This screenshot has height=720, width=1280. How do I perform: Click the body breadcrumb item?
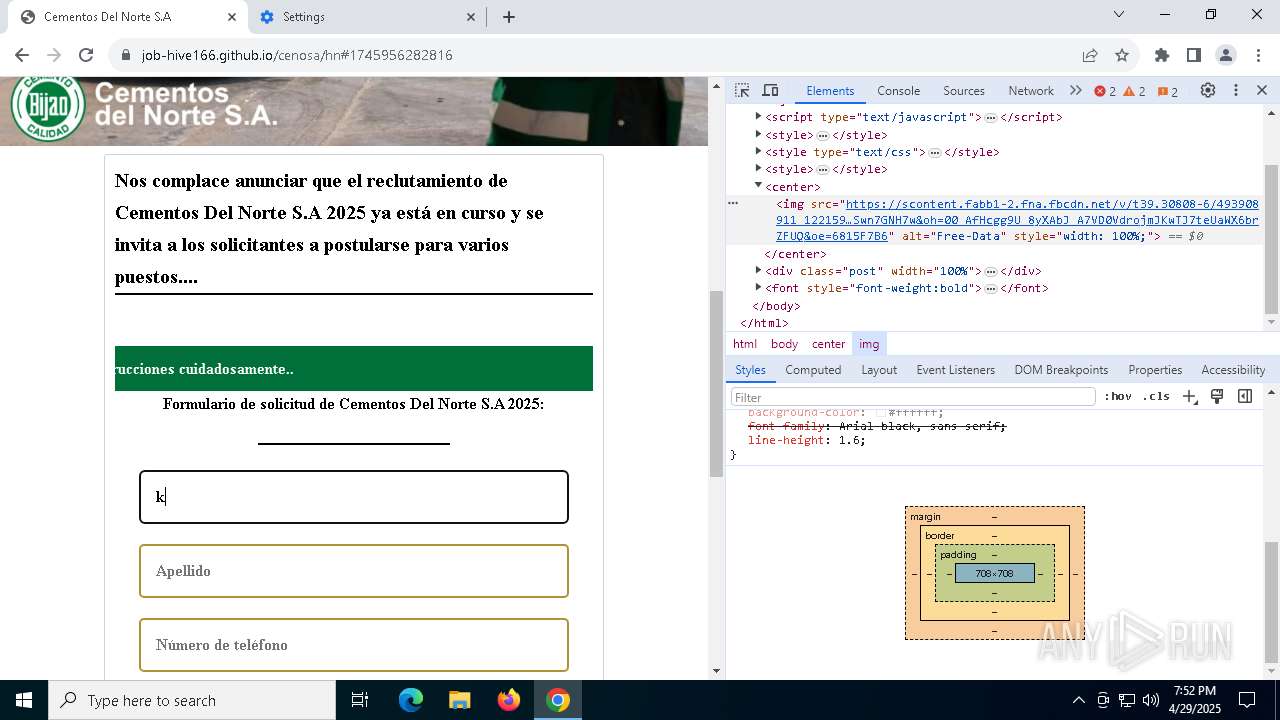click(784, 343)
